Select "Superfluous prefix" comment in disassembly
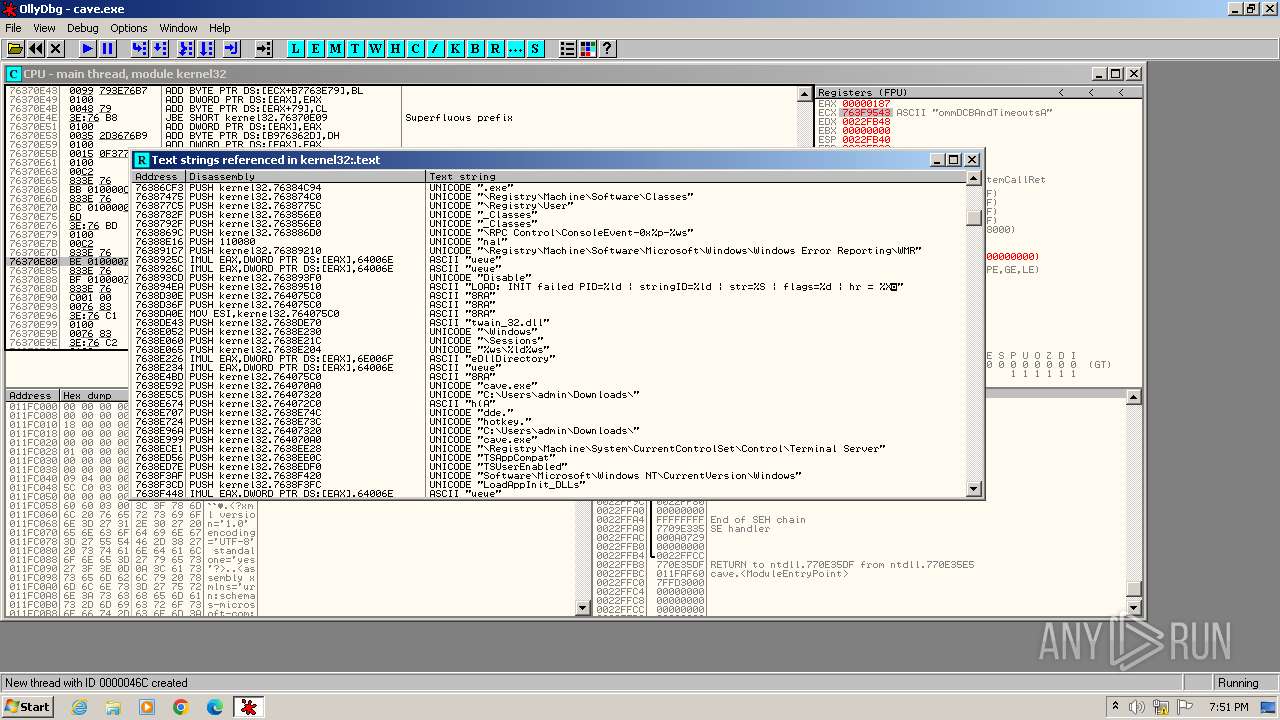This screenshot has height=720, width=1280. (459, 118)
